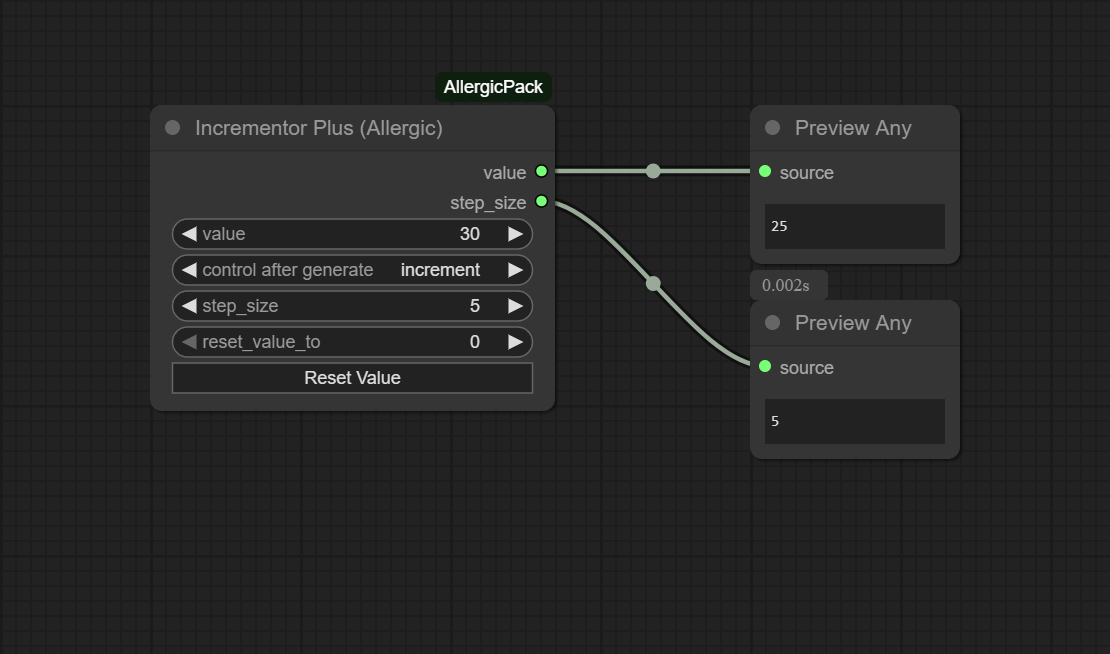Select the upper Preview Any node title
This screenshot has height=654, width=1110.
click(x=853, y=128)
